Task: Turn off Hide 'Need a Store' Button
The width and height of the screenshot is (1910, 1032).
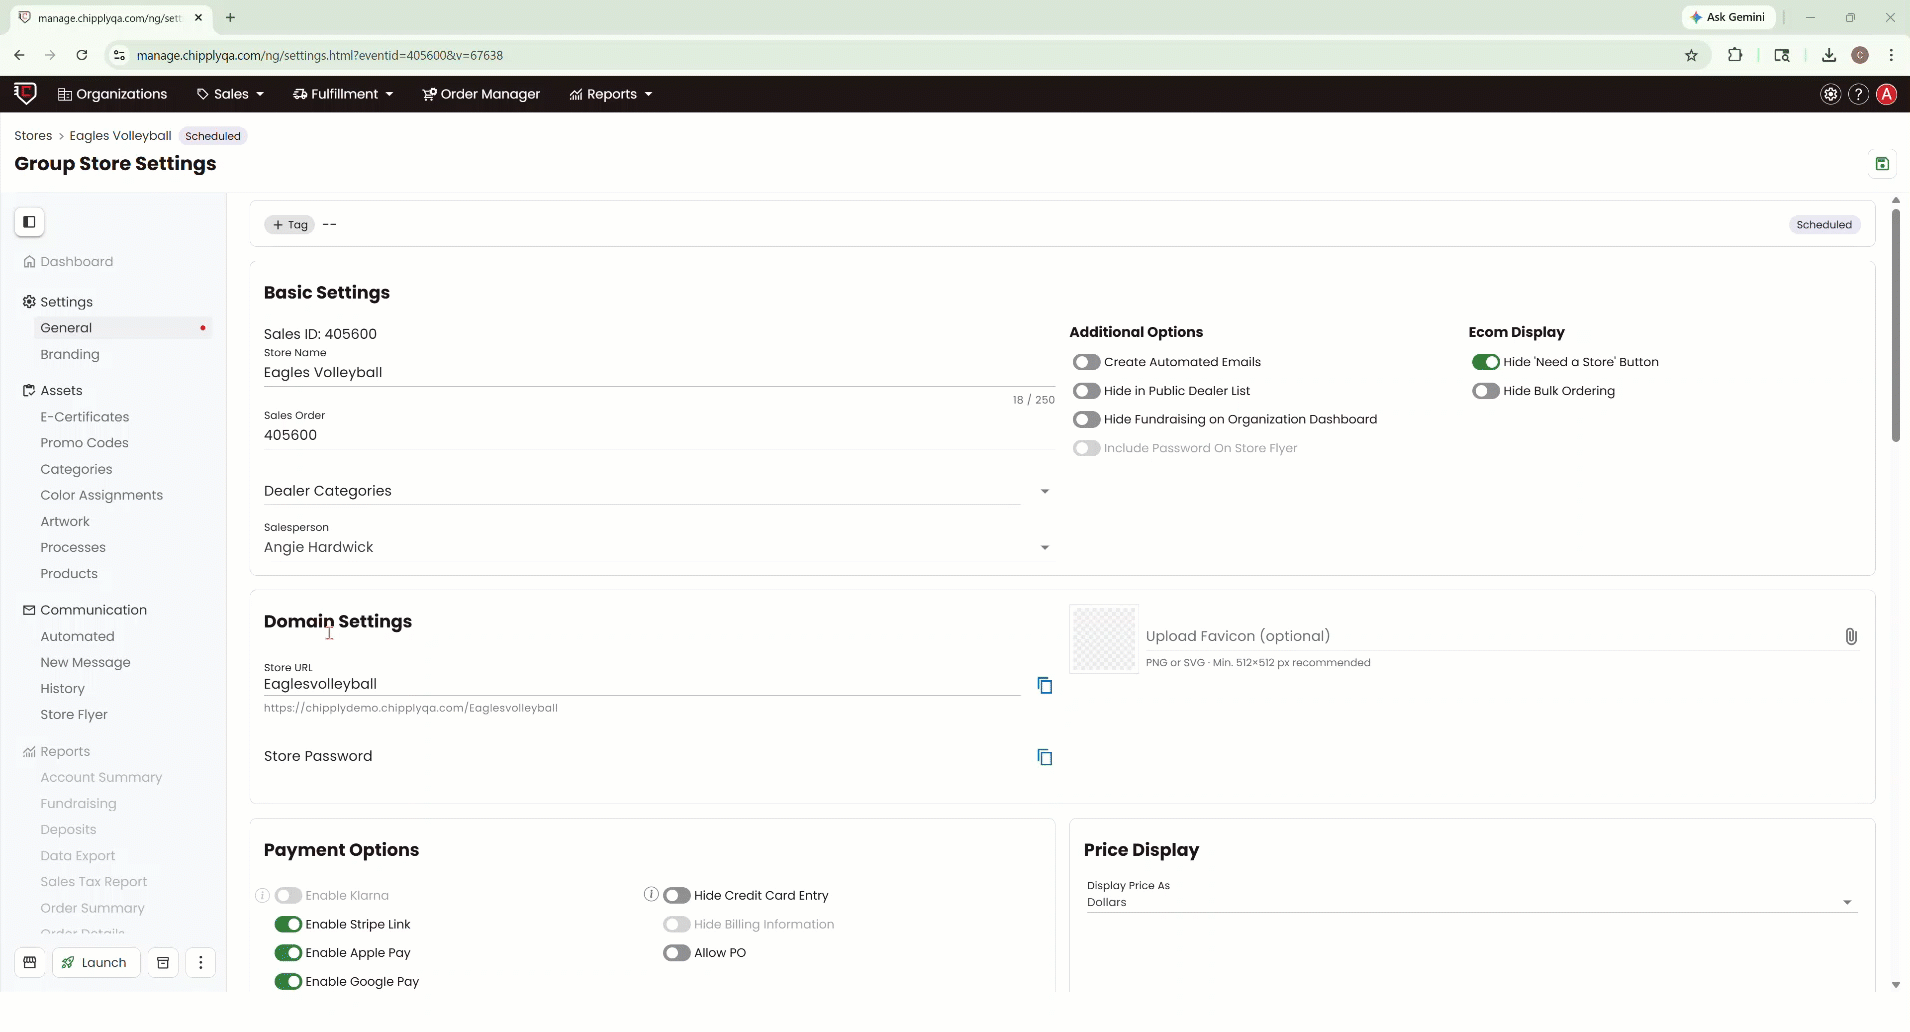Action: [x=1485, y=362]
